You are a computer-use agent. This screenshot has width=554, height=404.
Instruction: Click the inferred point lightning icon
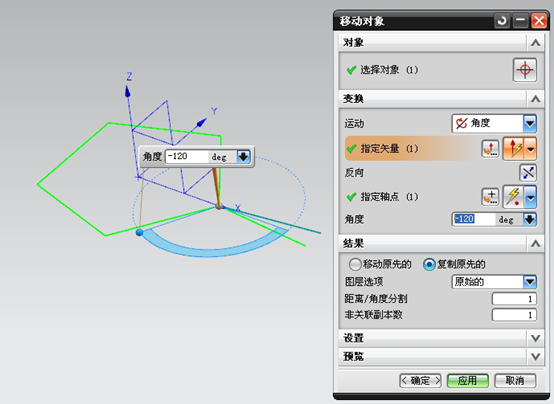click(513, 197)
